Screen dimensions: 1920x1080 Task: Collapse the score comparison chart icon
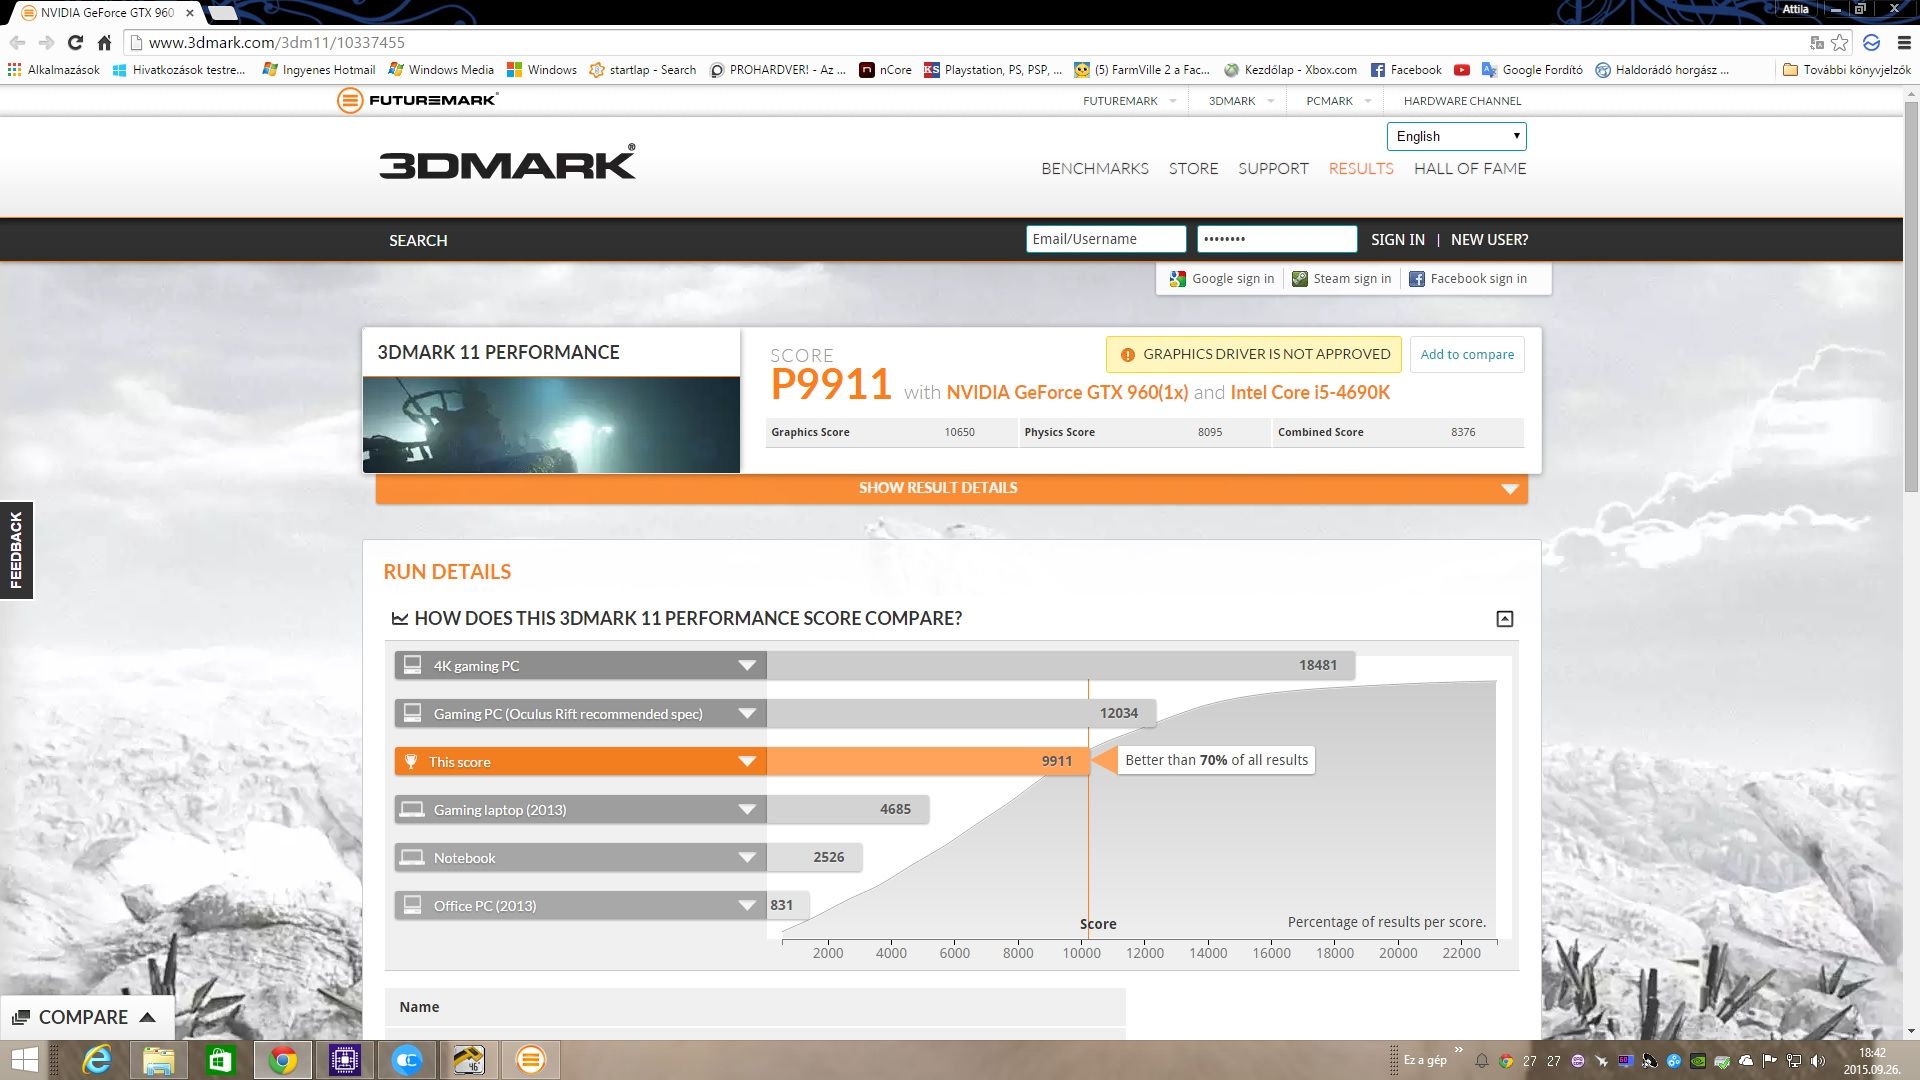click(x=1504, y=619)
